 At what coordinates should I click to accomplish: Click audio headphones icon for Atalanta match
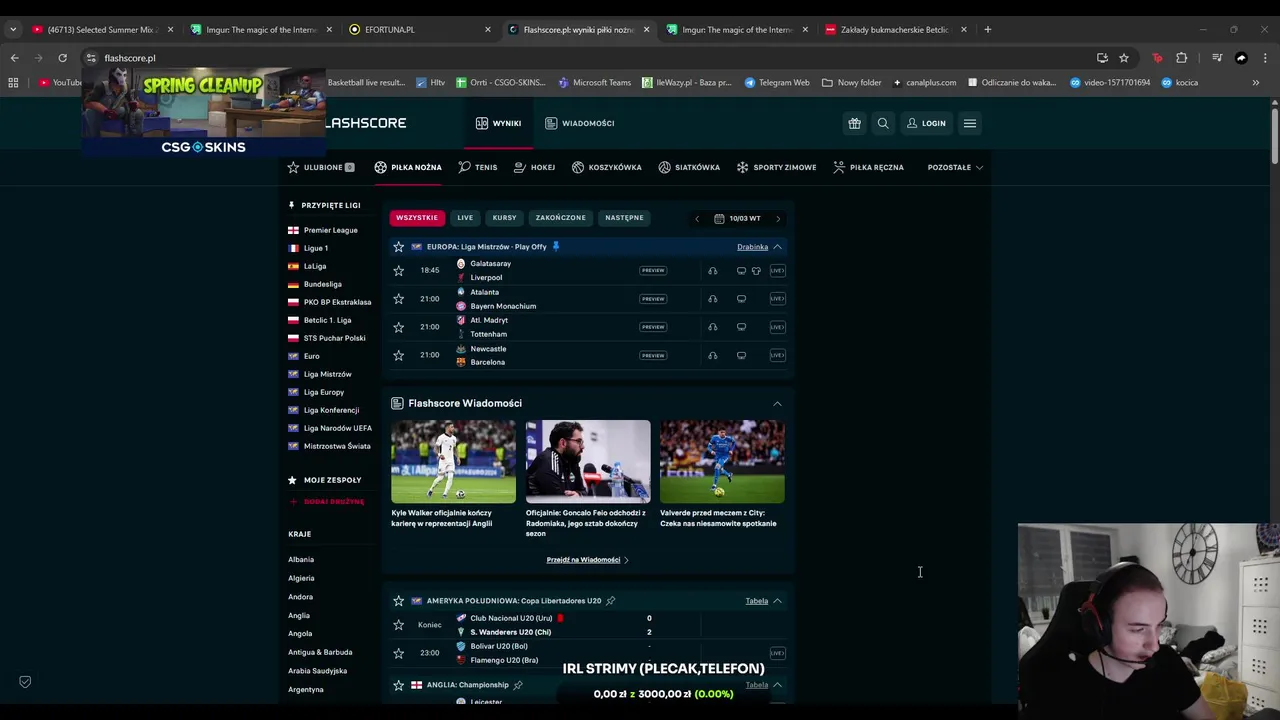[712, 298]
